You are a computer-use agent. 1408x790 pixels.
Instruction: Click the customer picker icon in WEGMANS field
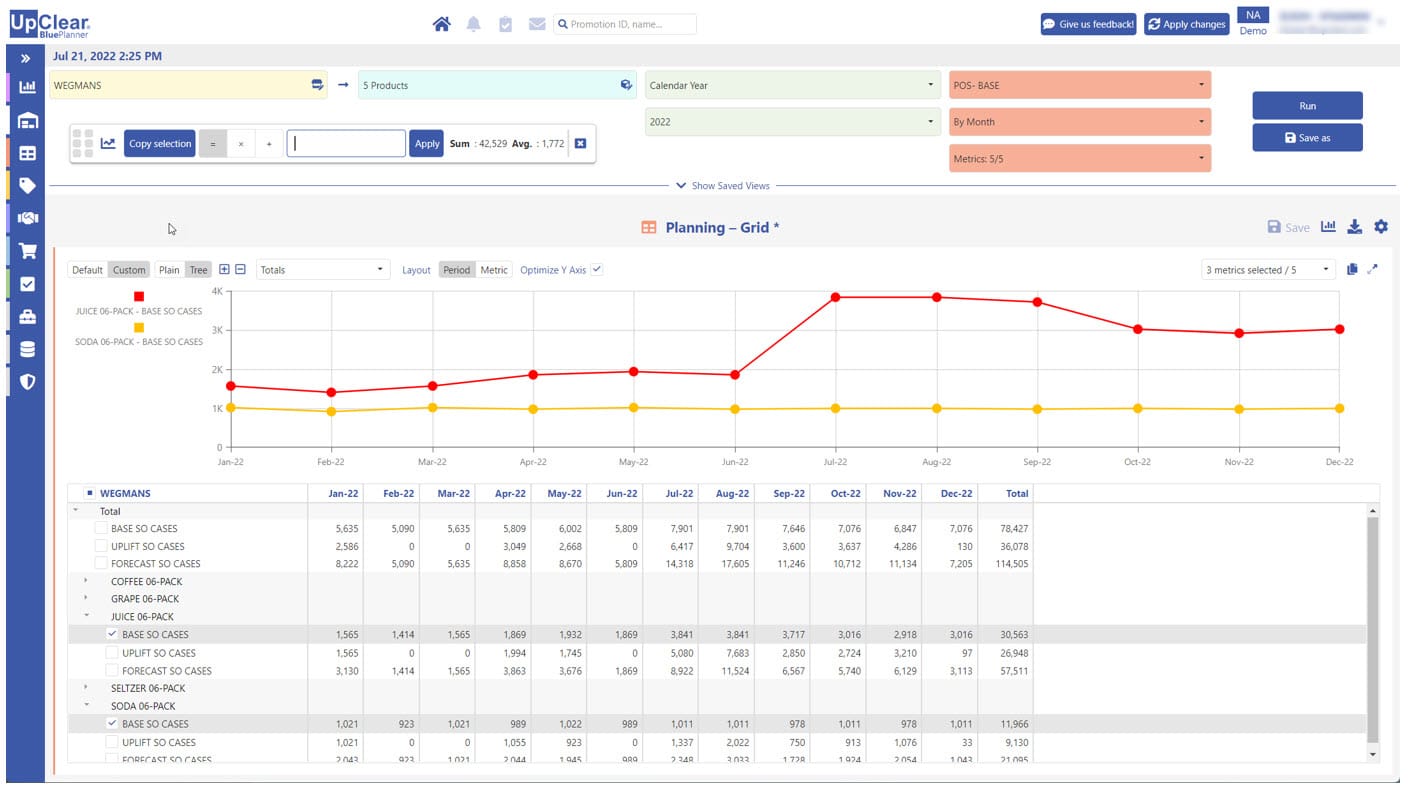(x=317, y=85)
